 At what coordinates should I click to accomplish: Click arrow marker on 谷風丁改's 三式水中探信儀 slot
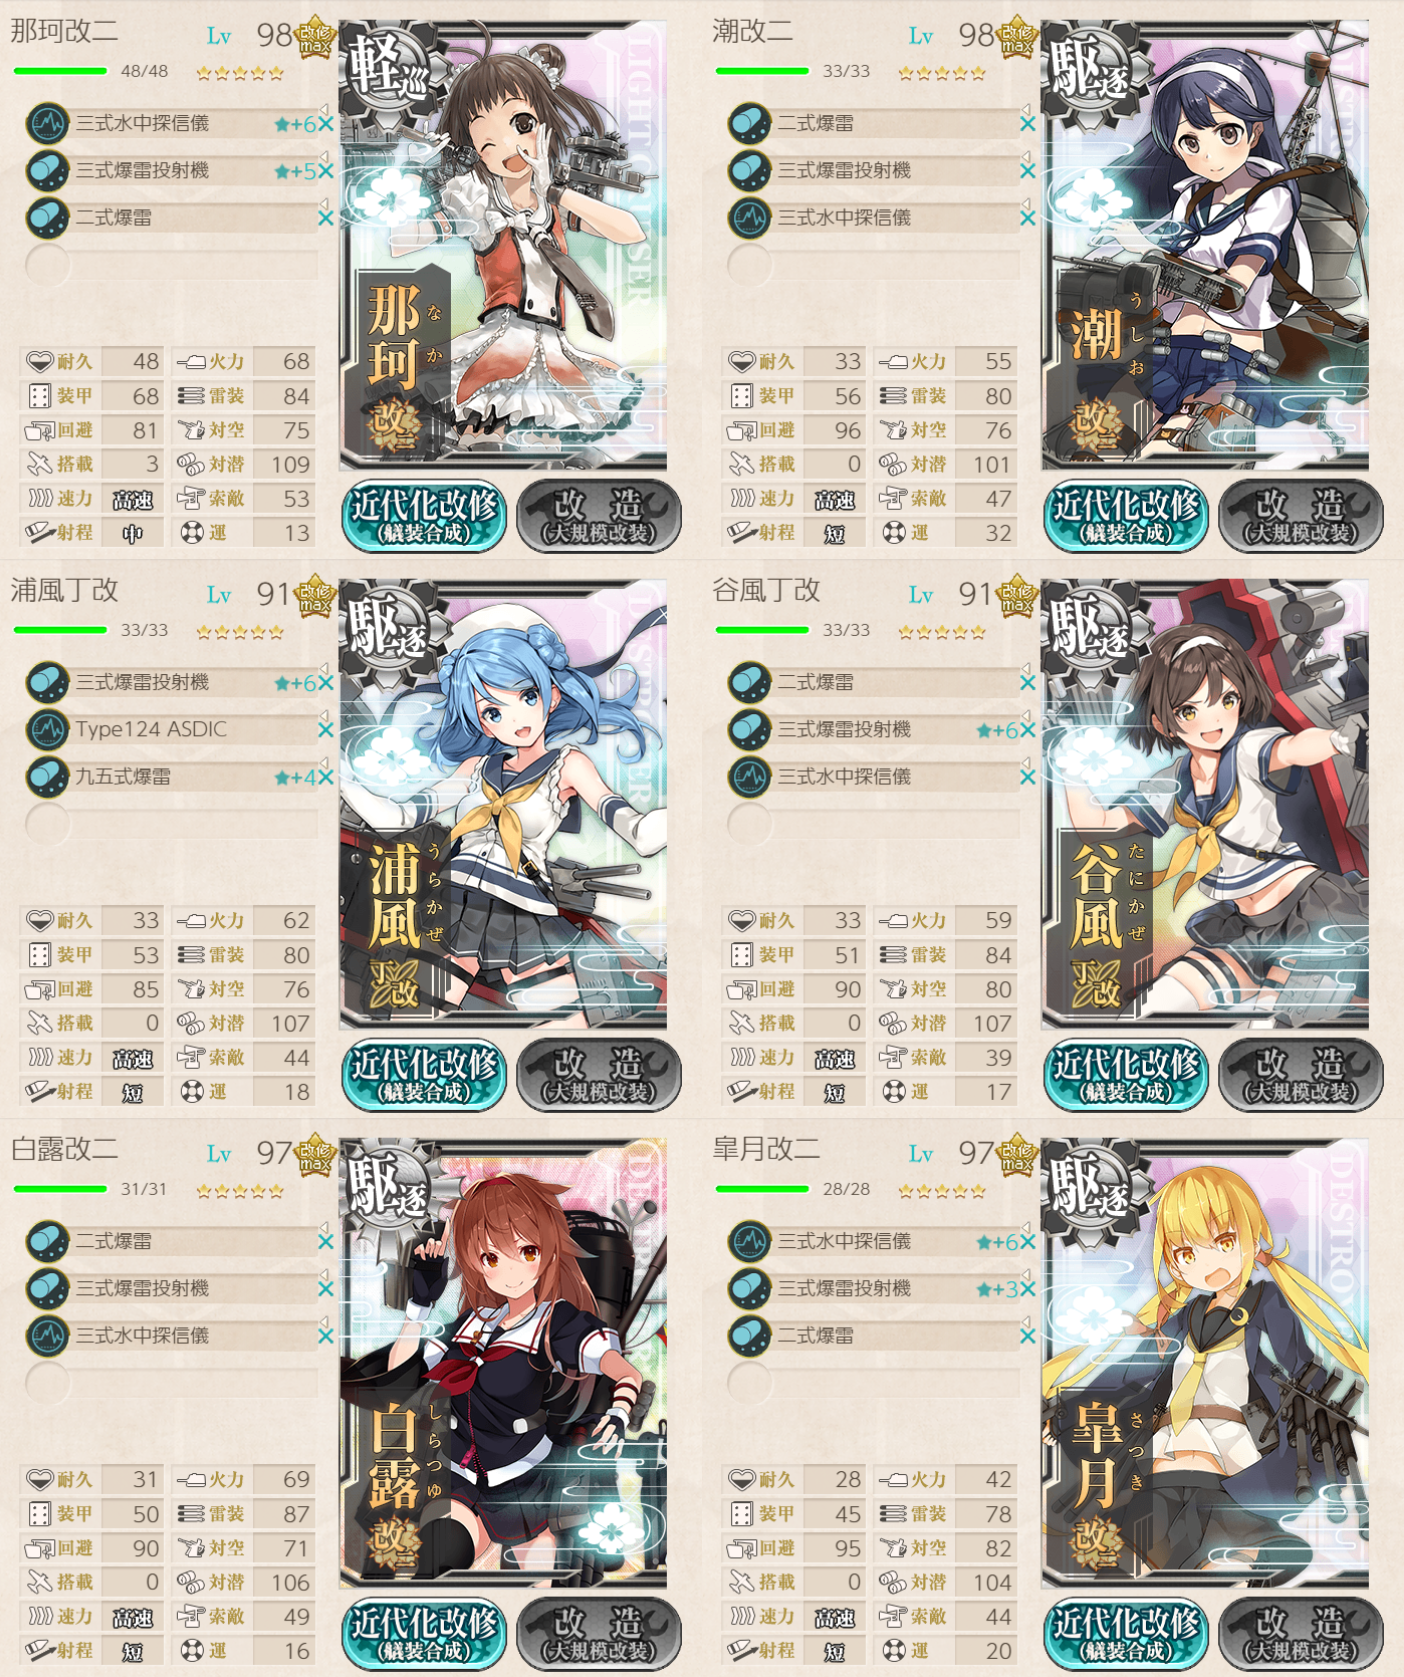1025,762
